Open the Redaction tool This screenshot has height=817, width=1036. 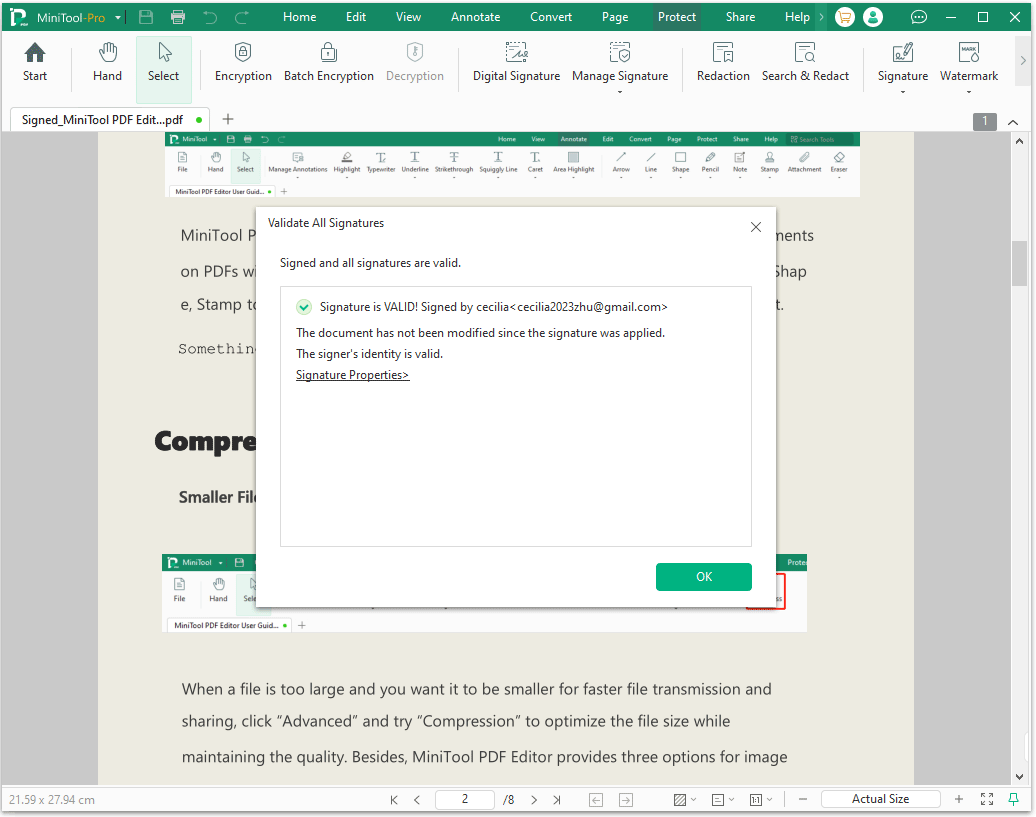pos(723,64)
